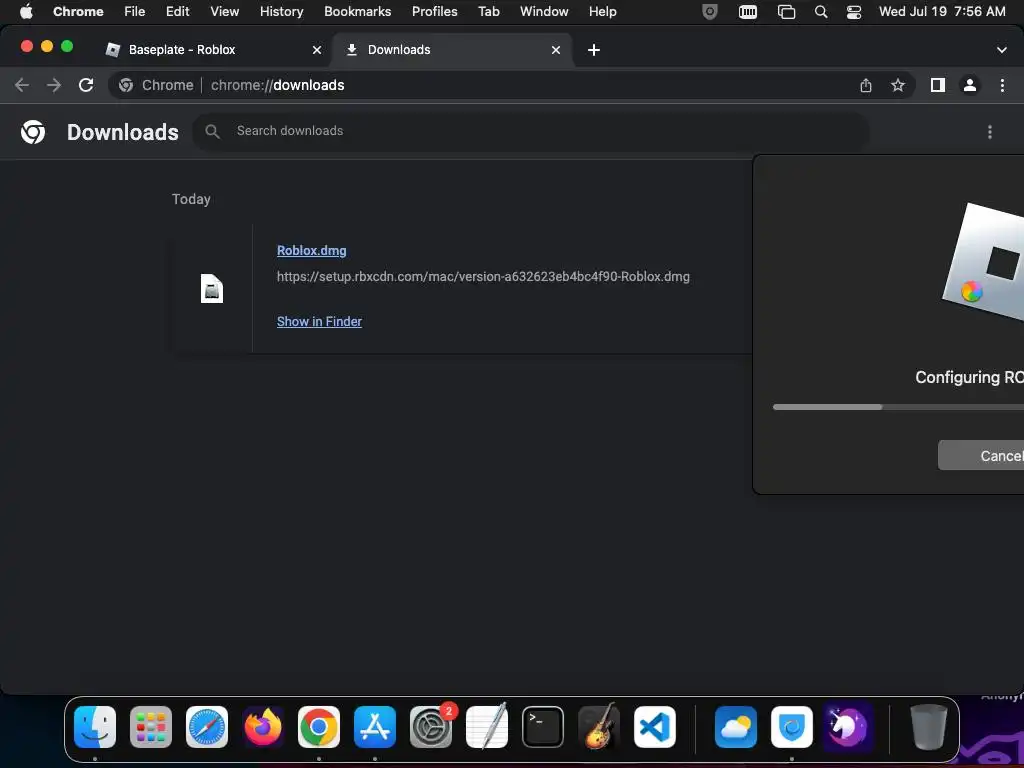Open Control Center in the menu bar
Screen dimensions: 1024x768
coord(854,12)
